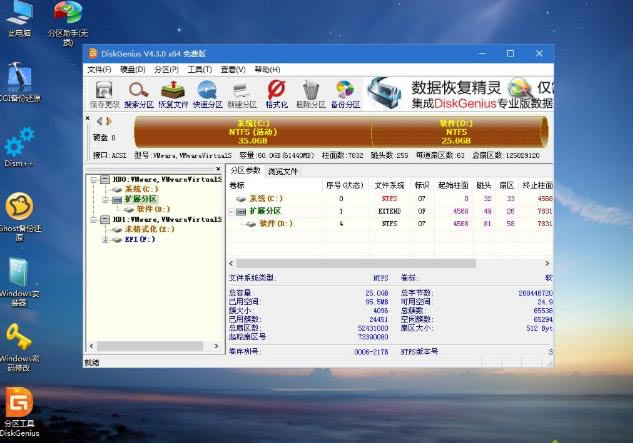Viewport: 633px width, 443px height.
Task: Open Dism++ desktop icon
Action: click(18, 147)
